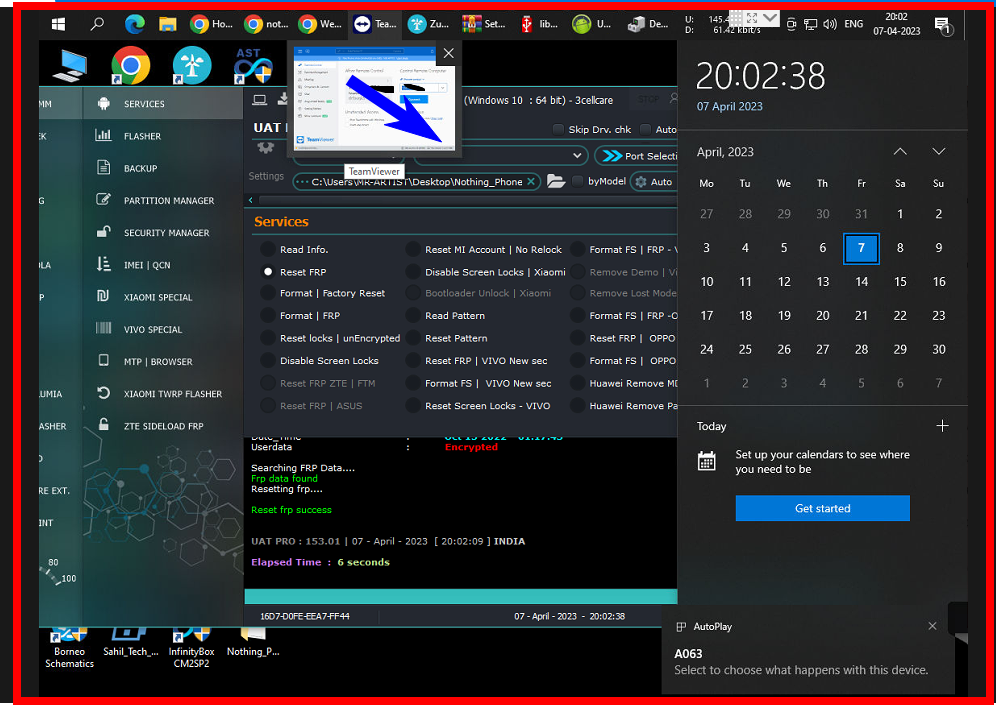996x705 pixels.
Task: Open File Explorer from the taskbar
Action: tap(168, 24)
